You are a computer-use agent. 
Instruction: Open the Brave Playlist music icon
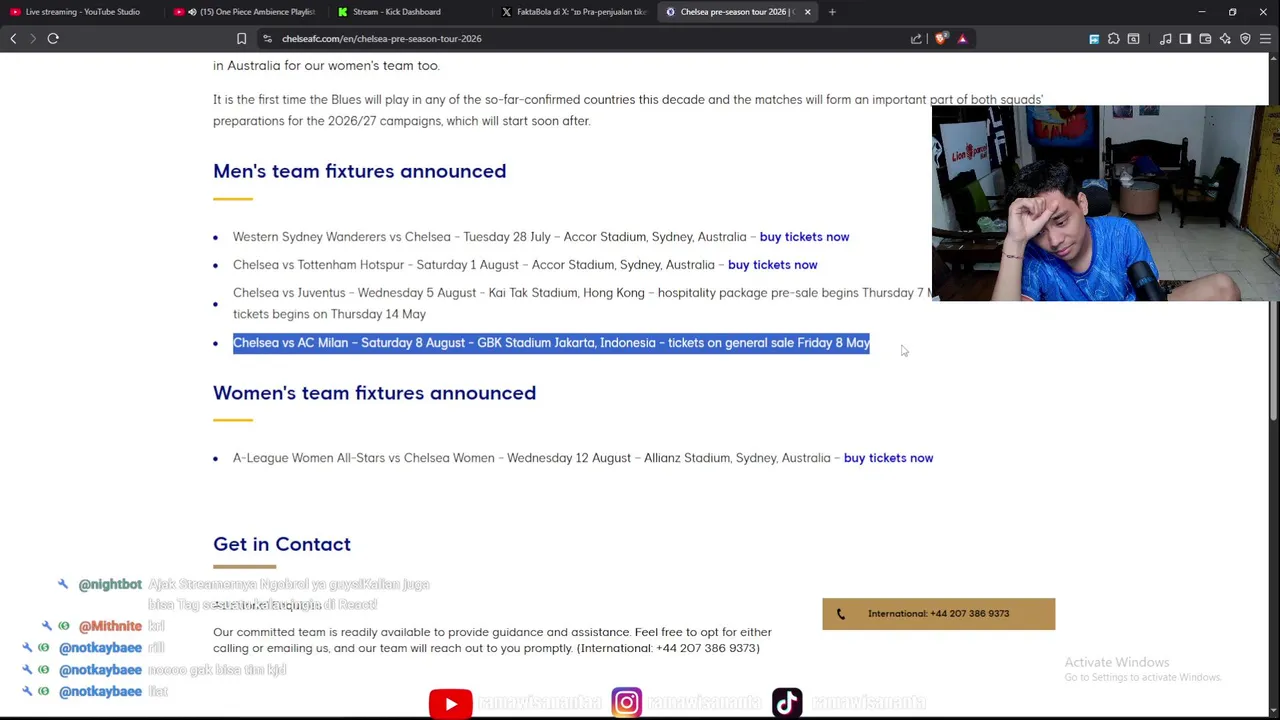pos(1166,39)
